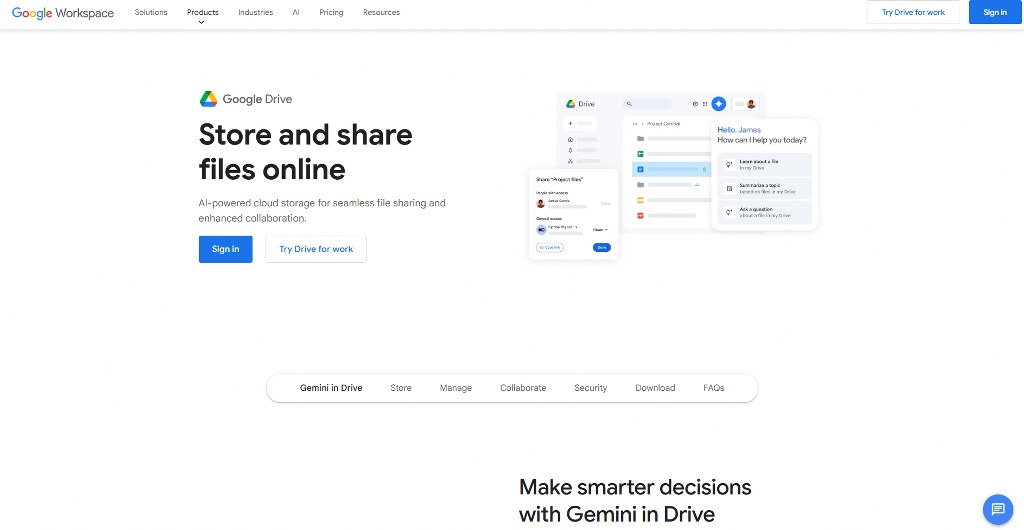Click the icon beside Summarize a topic

[x=729, y=189]
